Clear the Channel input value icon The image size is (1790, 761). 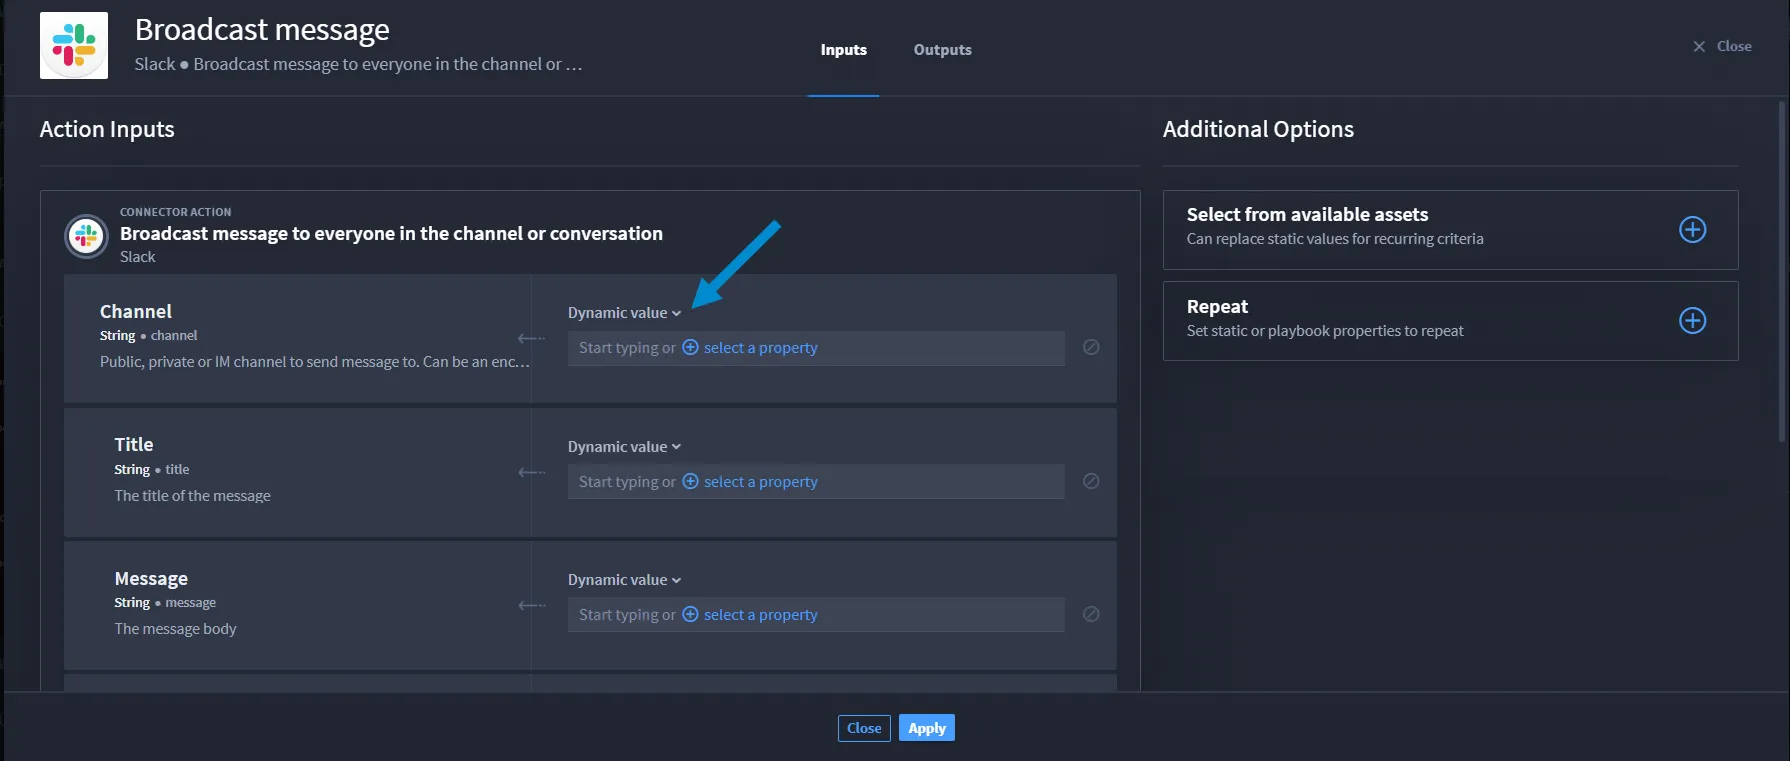[1091, 347]
